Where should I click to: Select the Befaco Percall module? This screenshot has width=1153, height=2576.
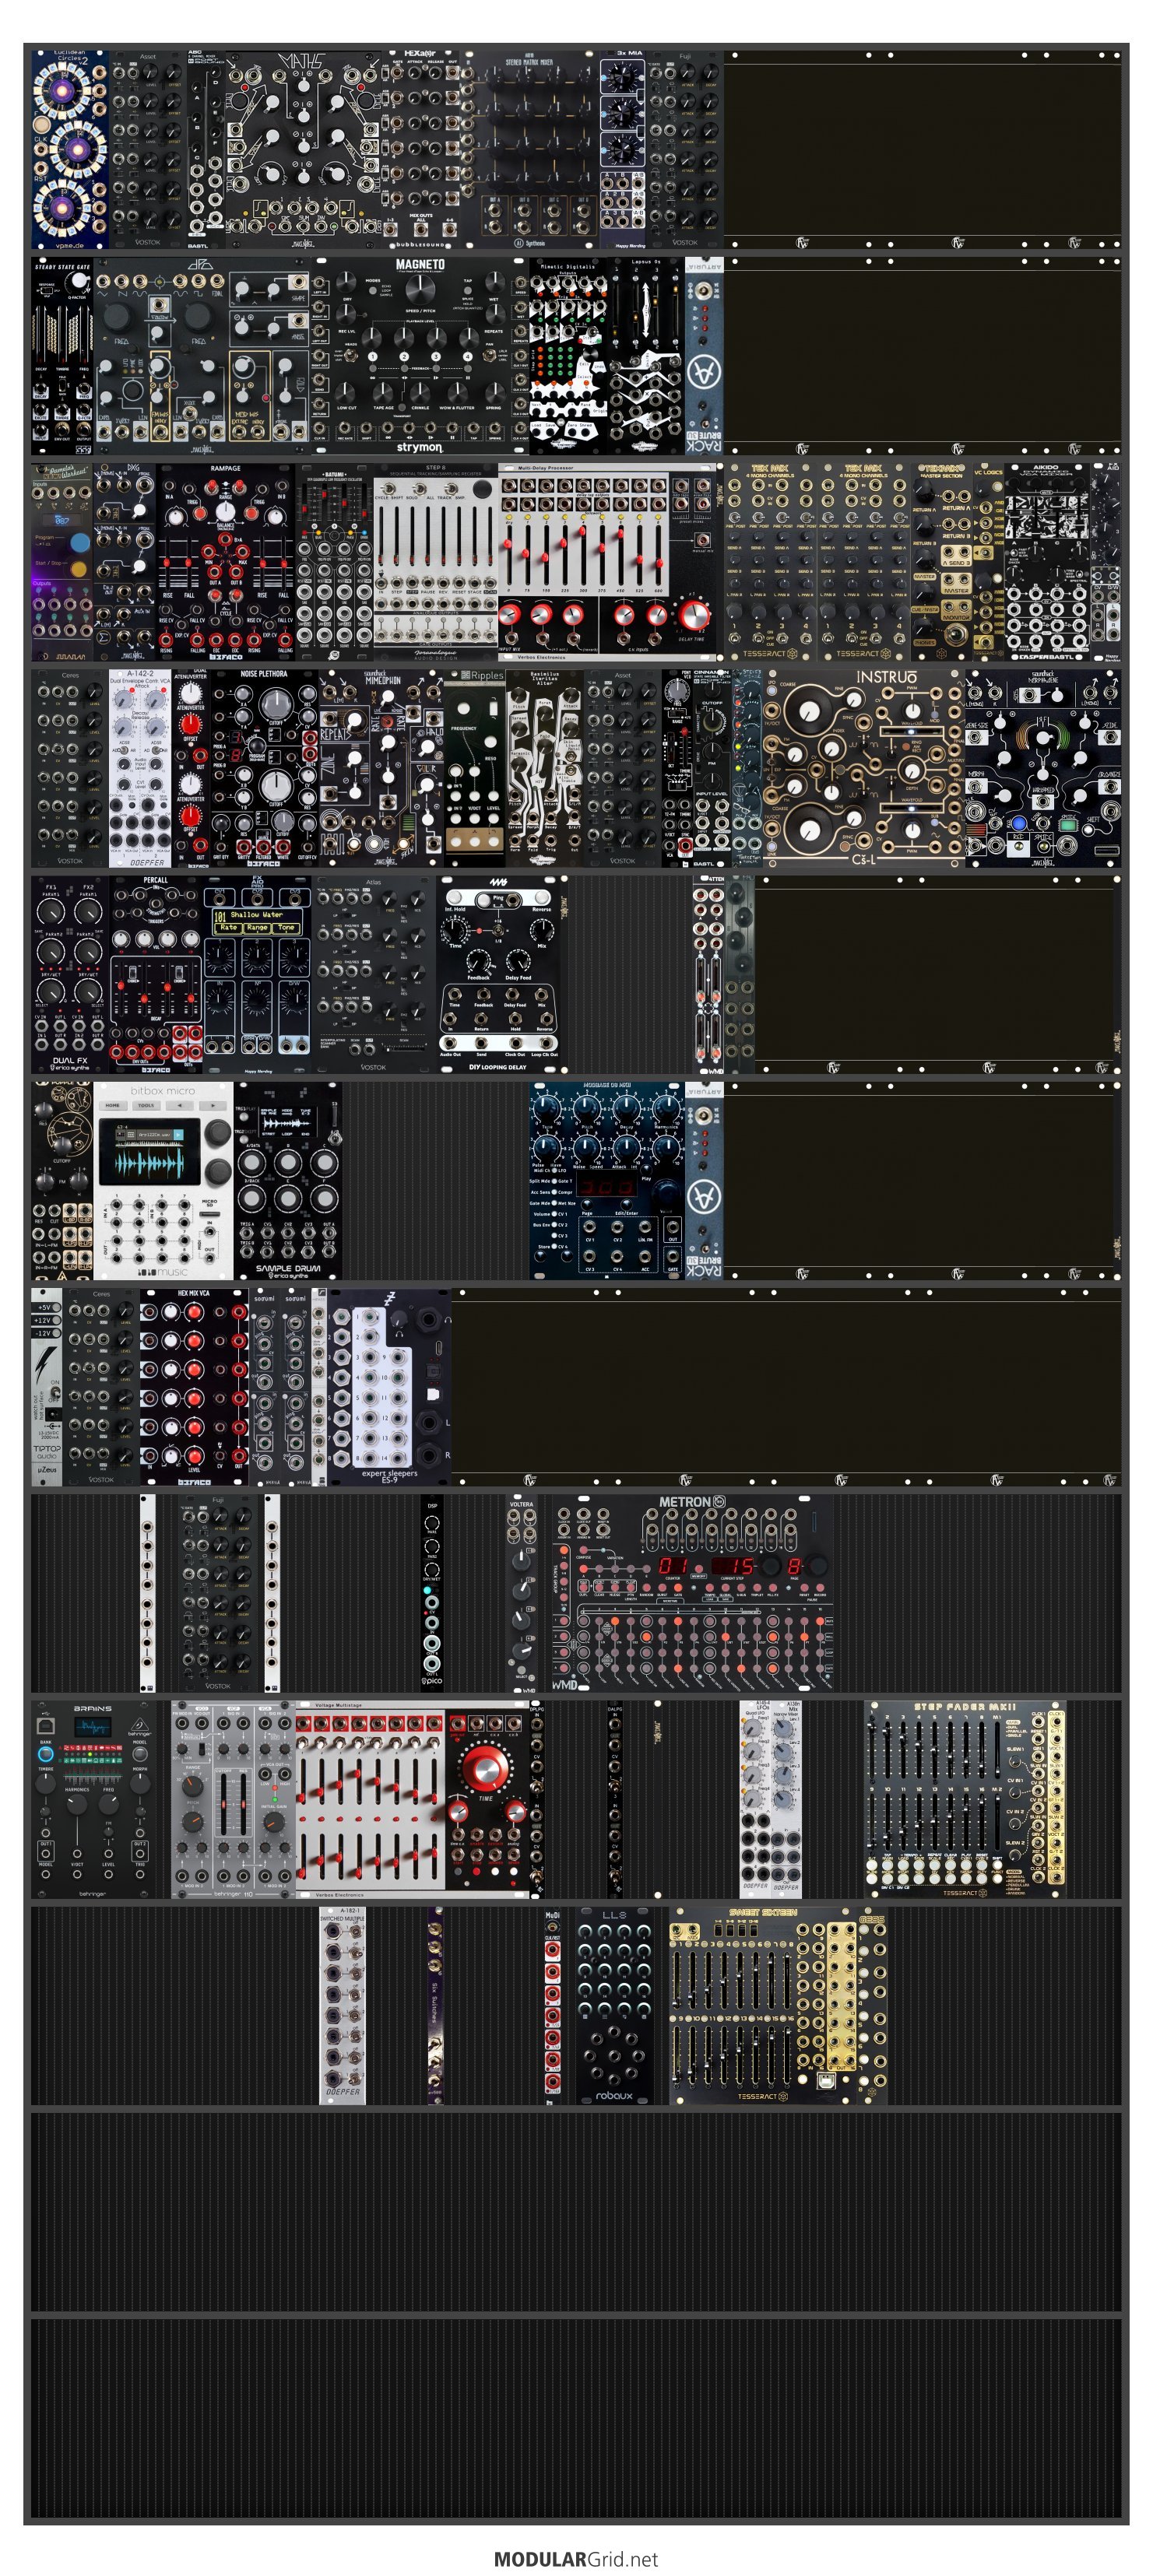(x=156, y=974)
